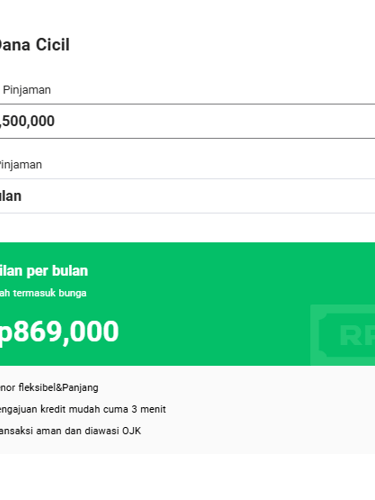
Task: Click the RP banknote icon
Action: 343,335
